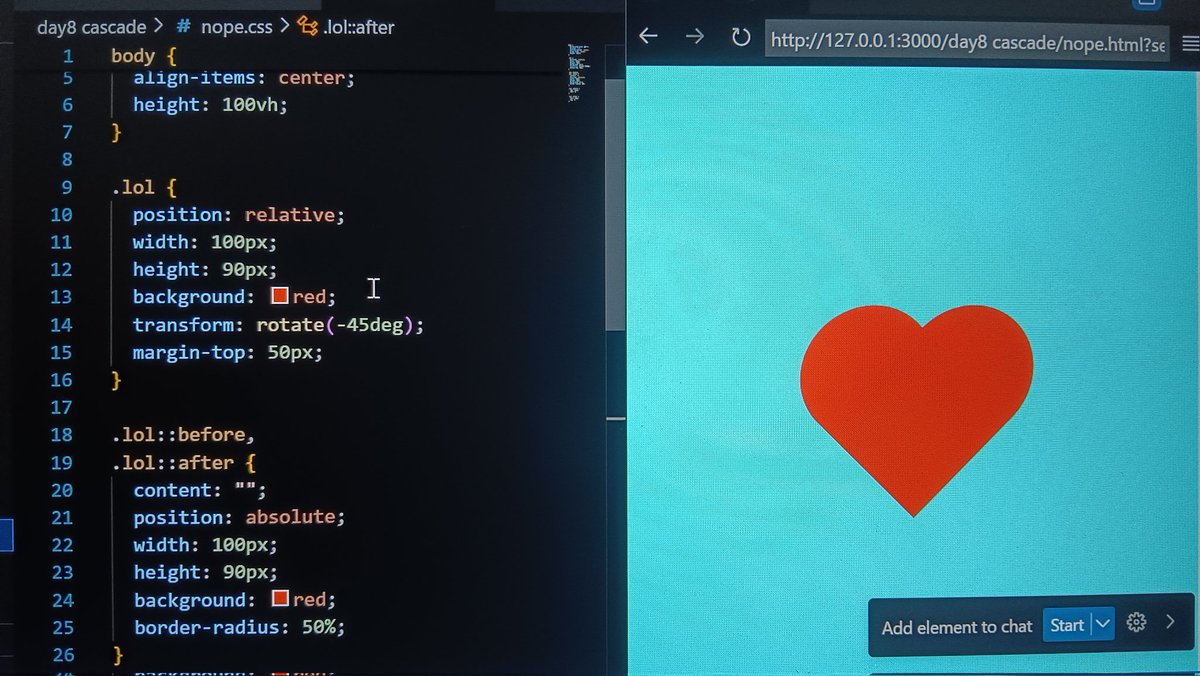Click the red color swatch on line 24
This screenshot has height=676, width=1200.
pos(280,600)
